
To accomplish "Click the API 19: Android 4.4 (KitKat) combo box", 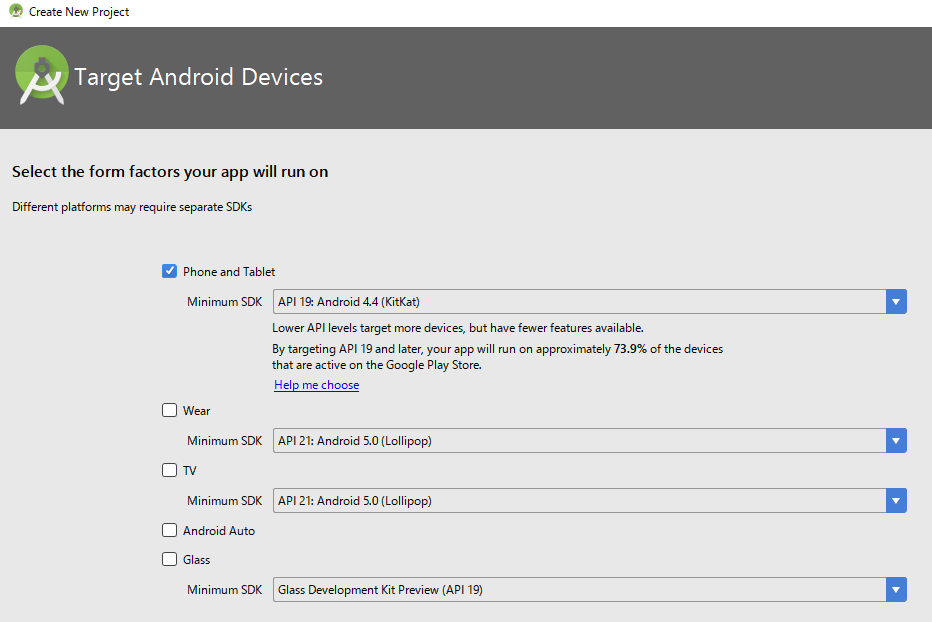I will [x=589, y=301].
